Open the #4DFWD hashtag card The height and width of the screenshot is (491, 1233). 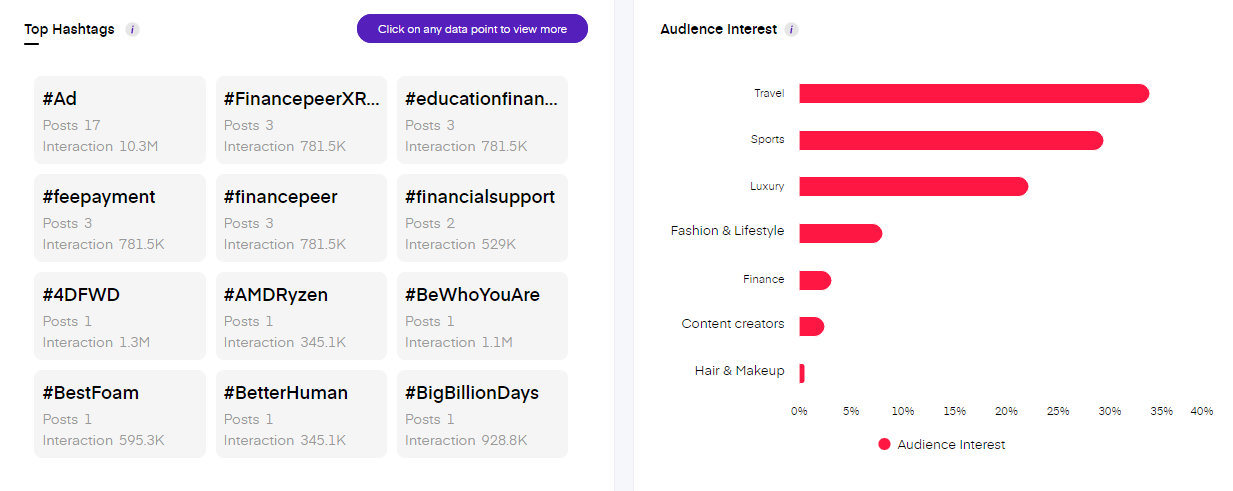click(x=120, y=316)
